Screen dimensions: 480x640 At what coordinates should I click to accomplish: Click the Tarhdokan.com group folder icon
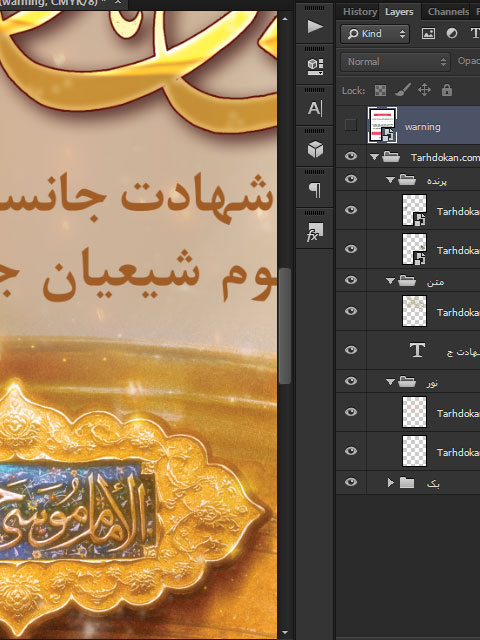click(x=391, y=157)
